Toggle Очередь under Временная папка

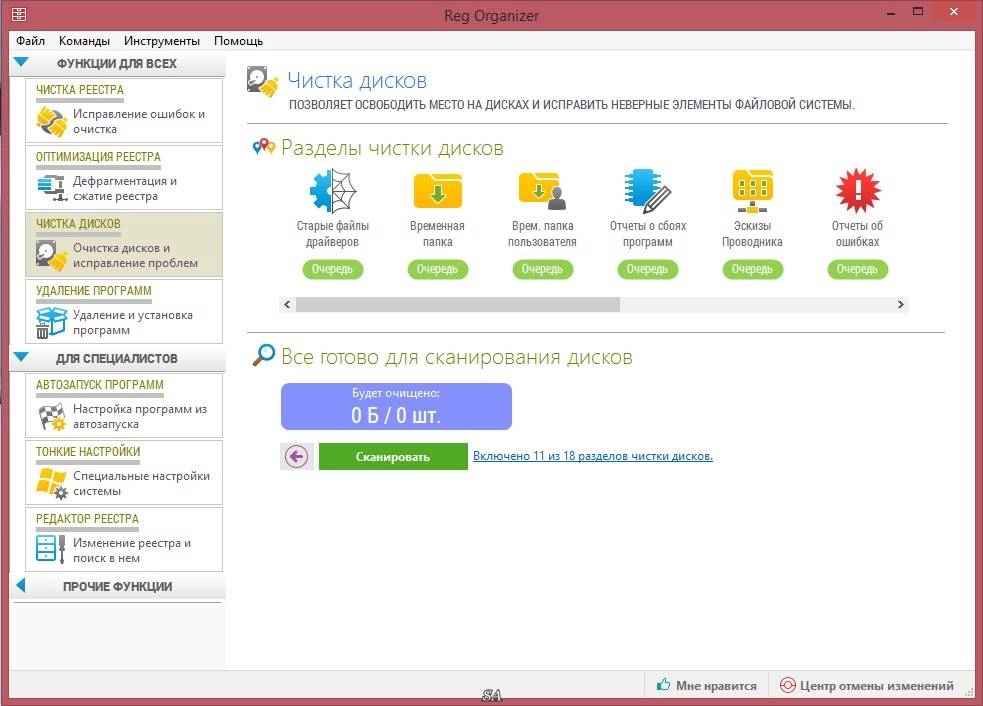(438, 269)
